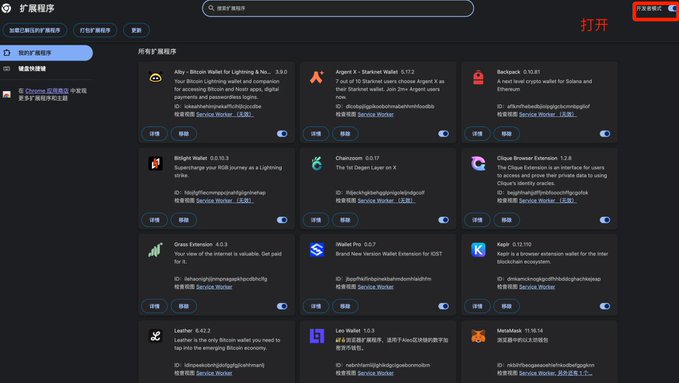Viewport: 679px width, 383px height.
Task: Remove the Grass Extension
Action: coord(184,306)
